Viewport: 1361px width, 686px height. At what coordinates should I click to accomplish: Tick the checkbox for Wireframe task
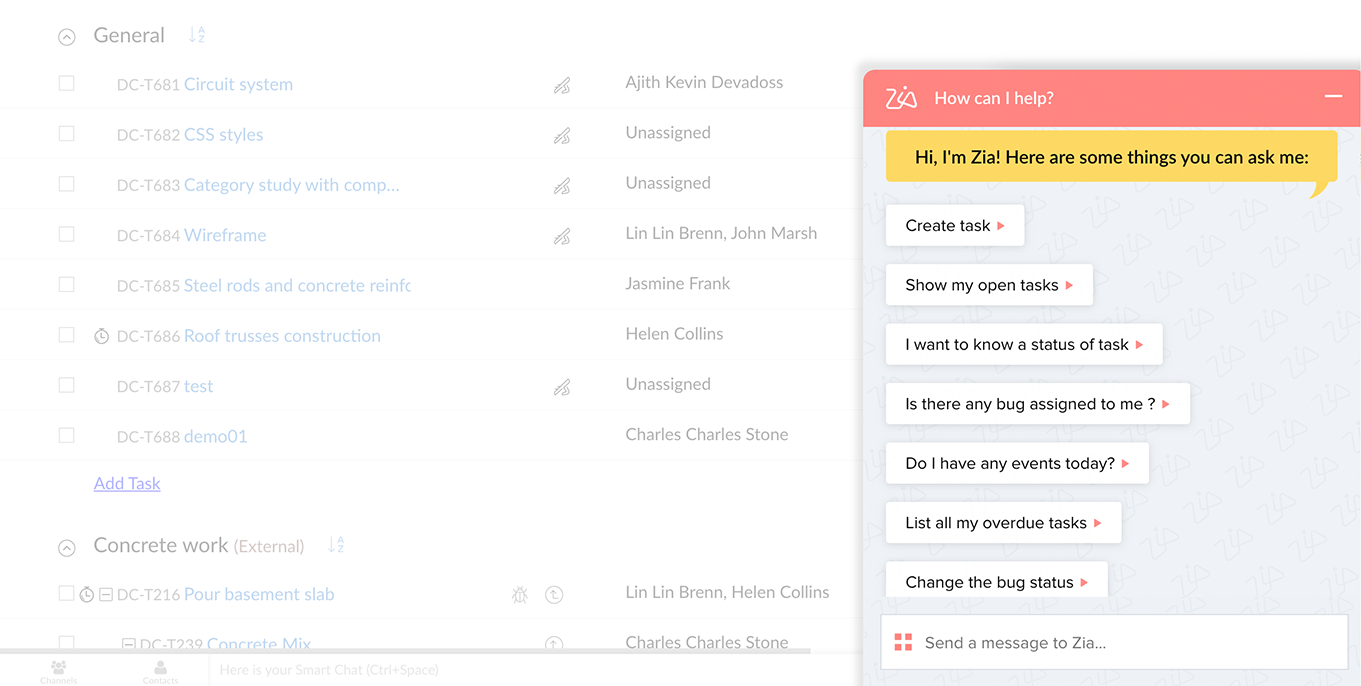pos(66,234)
